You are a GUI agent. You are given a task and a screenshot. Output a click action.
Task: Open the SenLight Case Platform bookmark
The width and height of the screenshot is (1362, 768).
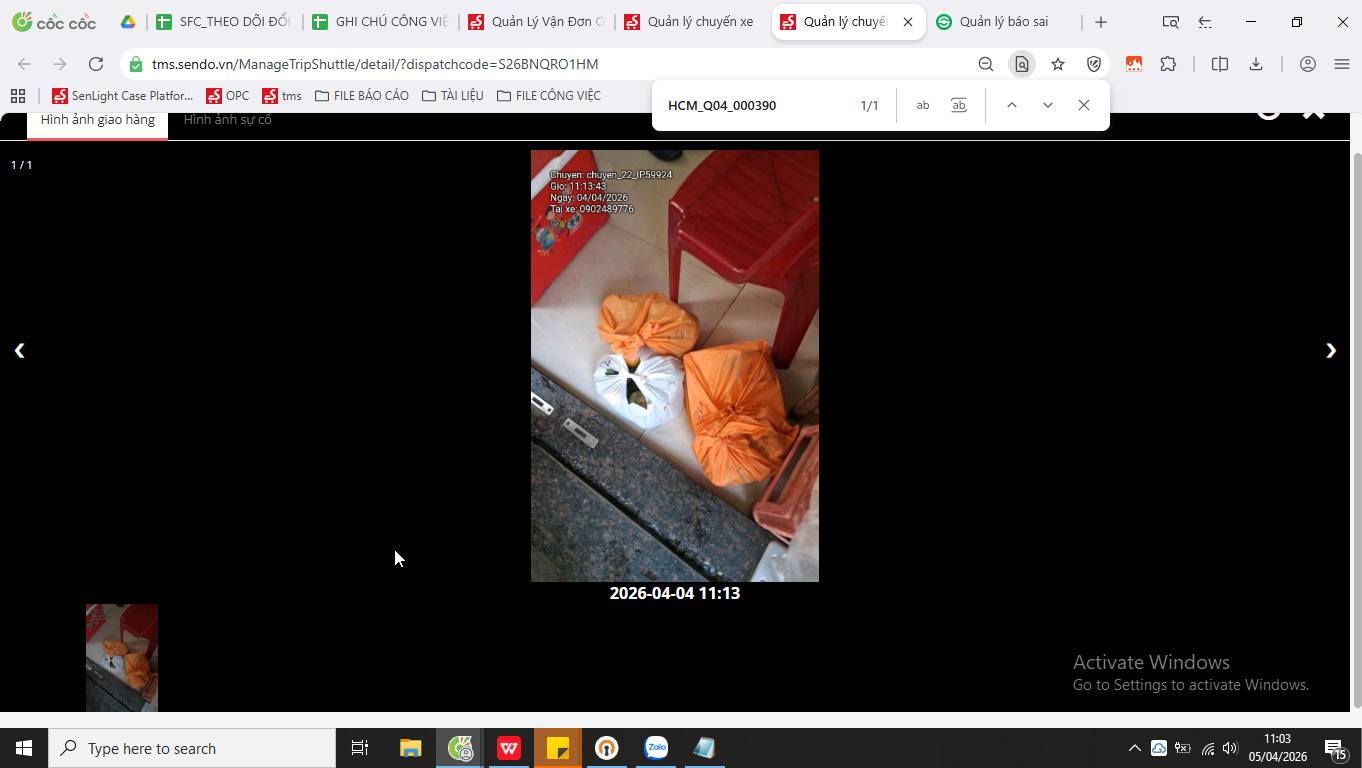coord(123,96)
